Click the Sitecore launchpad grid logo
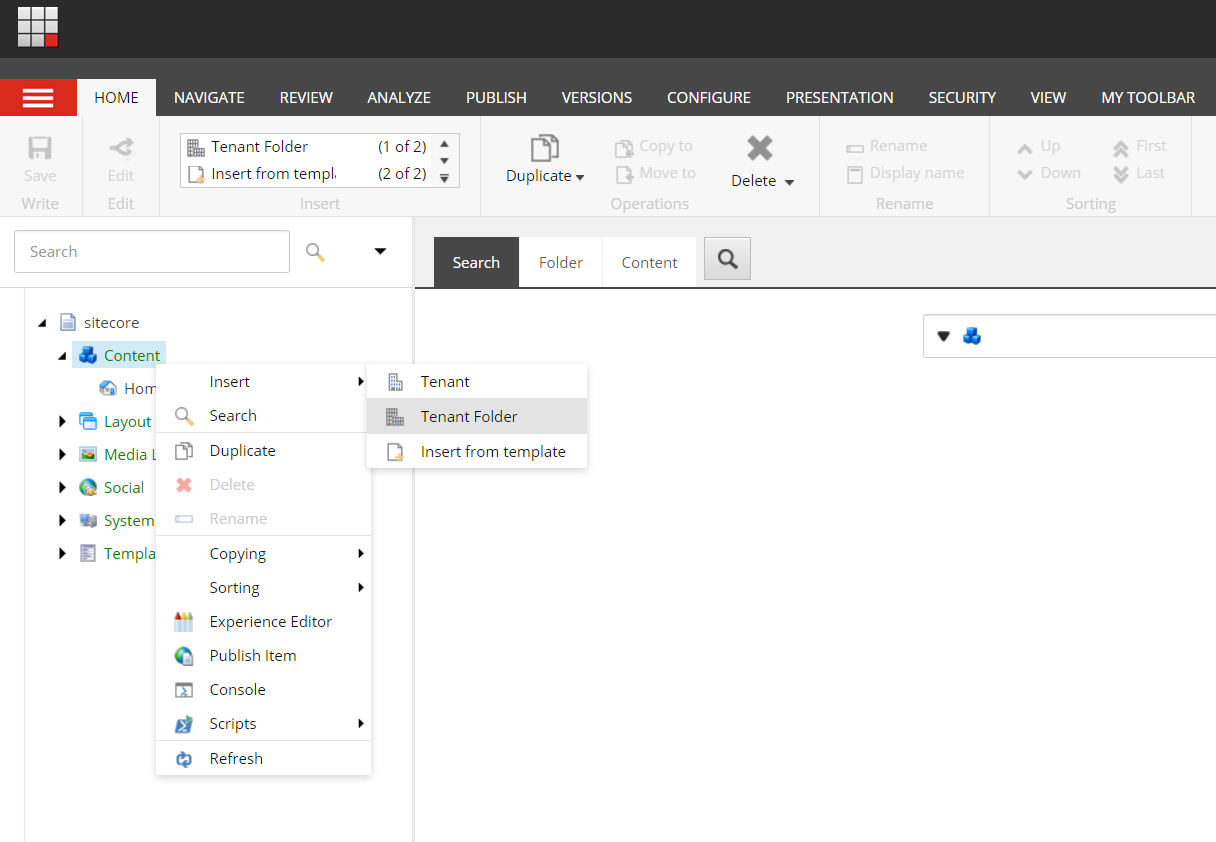 click(x=38, y=27)
